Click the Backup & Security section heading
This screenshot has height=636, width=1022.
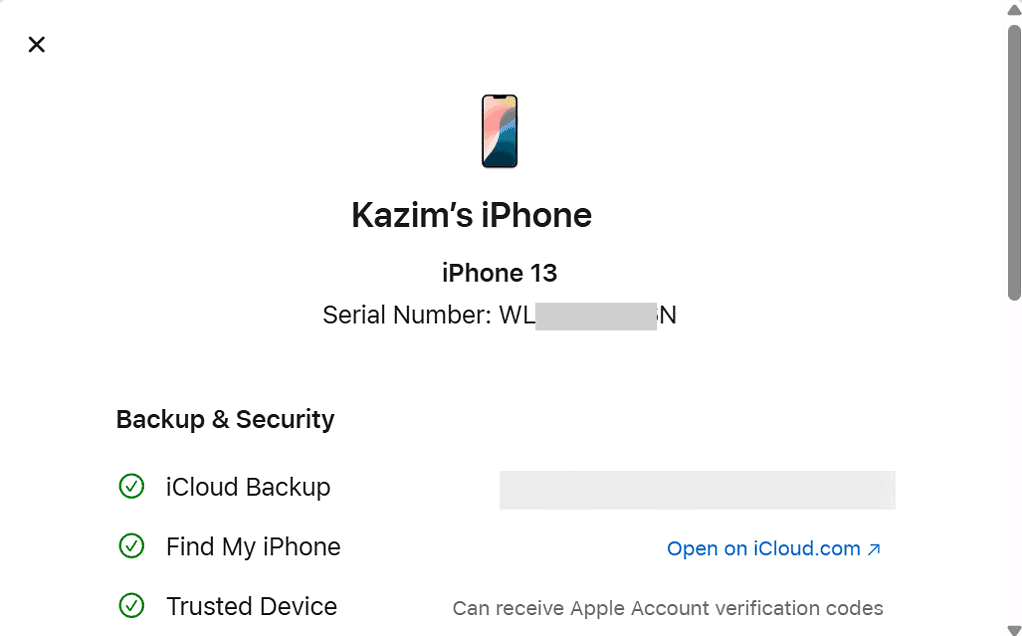pos(225,419)
